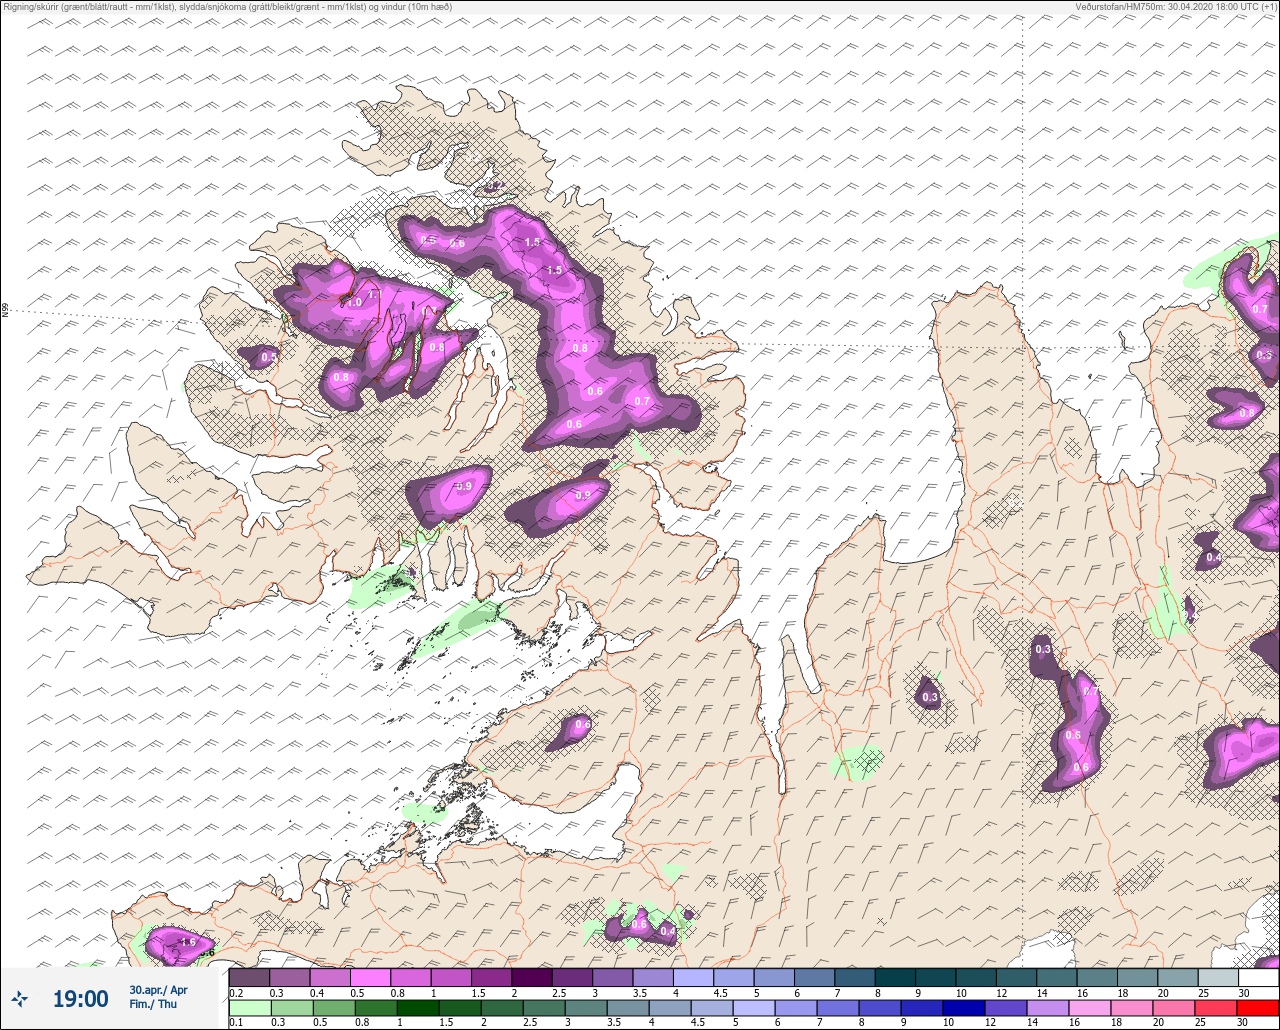The image size is (1280, 1030).
Task: Click the 'Fim./ Thu' weekday text
Action: (153, 1004)
